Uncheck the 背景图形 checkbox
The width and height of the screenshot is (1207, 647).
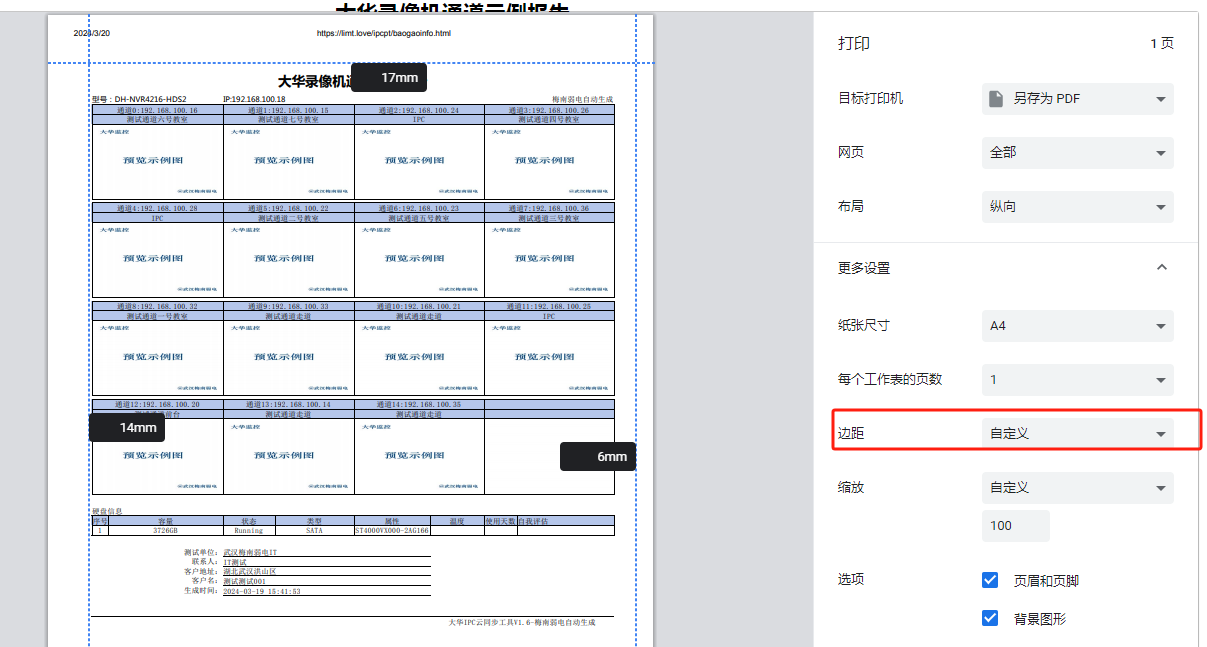(x=990, y=618)
